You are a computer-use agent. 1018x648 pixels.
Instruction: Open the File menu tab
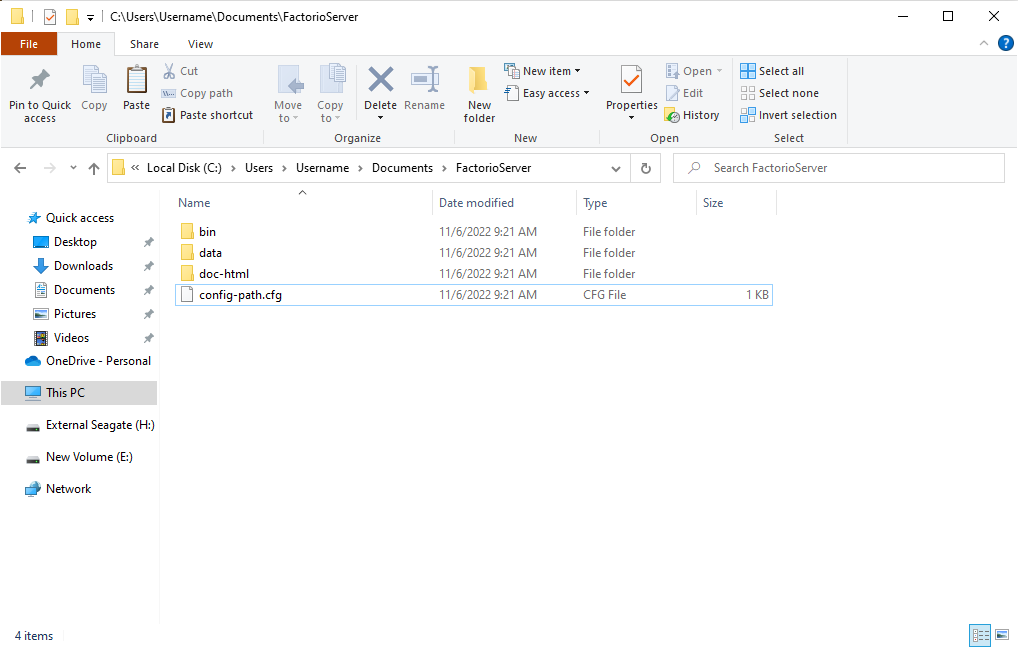tap(29, 44)
